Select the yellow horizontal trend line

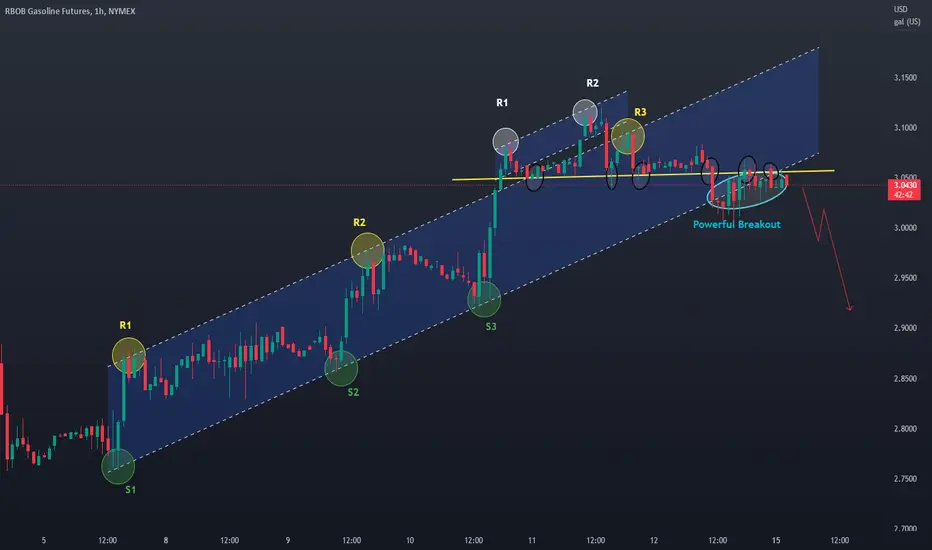[x=643, y=175]
